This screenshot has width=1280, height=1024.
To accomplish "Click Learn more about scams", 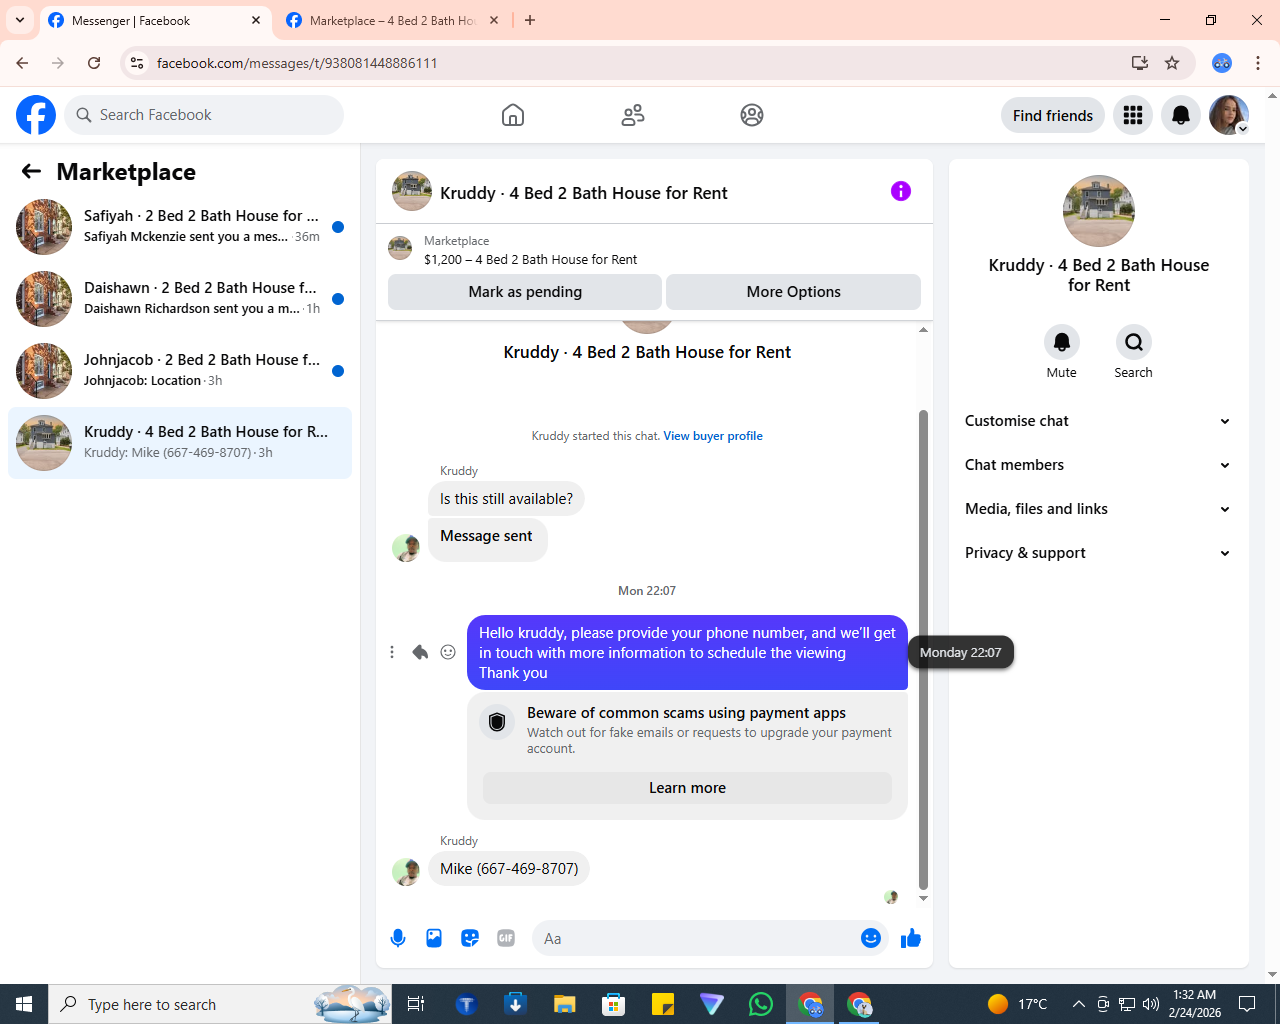I will click(688, 788).
